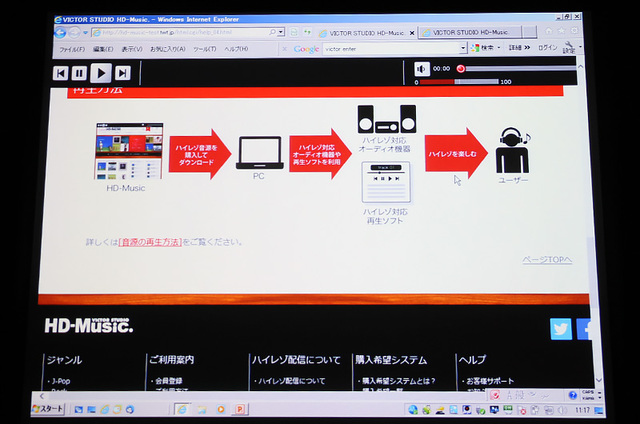The image size is (640, 424).
Task: Open the J-Pop genre link
Action: click(x=61, y=381)
